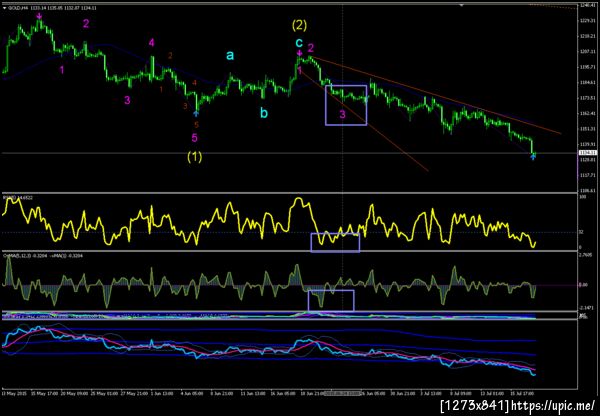Select the steeper lower orange trendline

click(363, 120)
